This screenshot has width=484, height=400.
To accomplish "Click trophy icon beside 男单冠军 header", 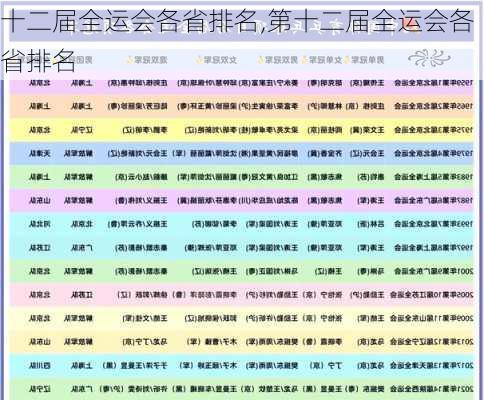I will point(347,60).
